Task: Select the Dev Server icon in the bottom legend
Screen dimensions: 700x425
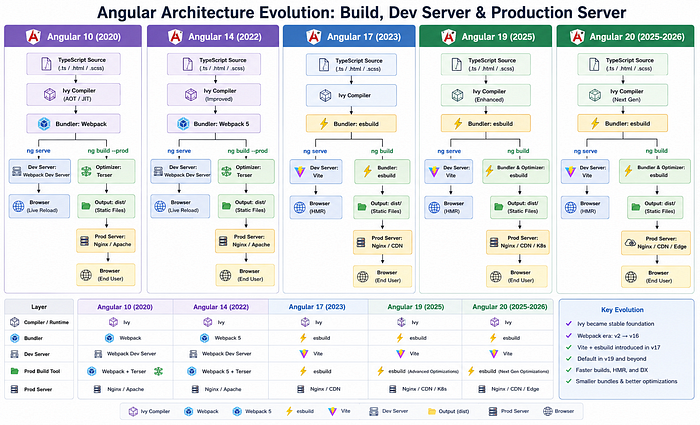Action: click(374, 411)
